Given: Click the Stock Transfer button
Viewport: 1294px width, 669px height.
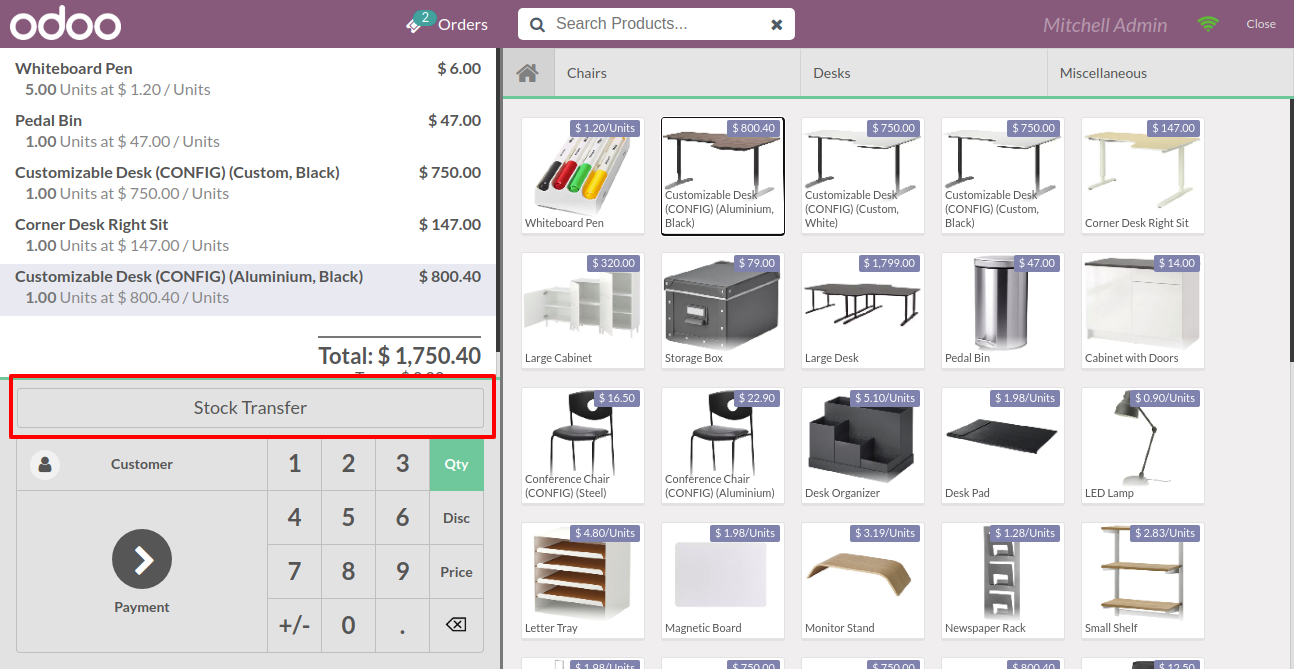Looking at the screenshot, I should 250,408.
